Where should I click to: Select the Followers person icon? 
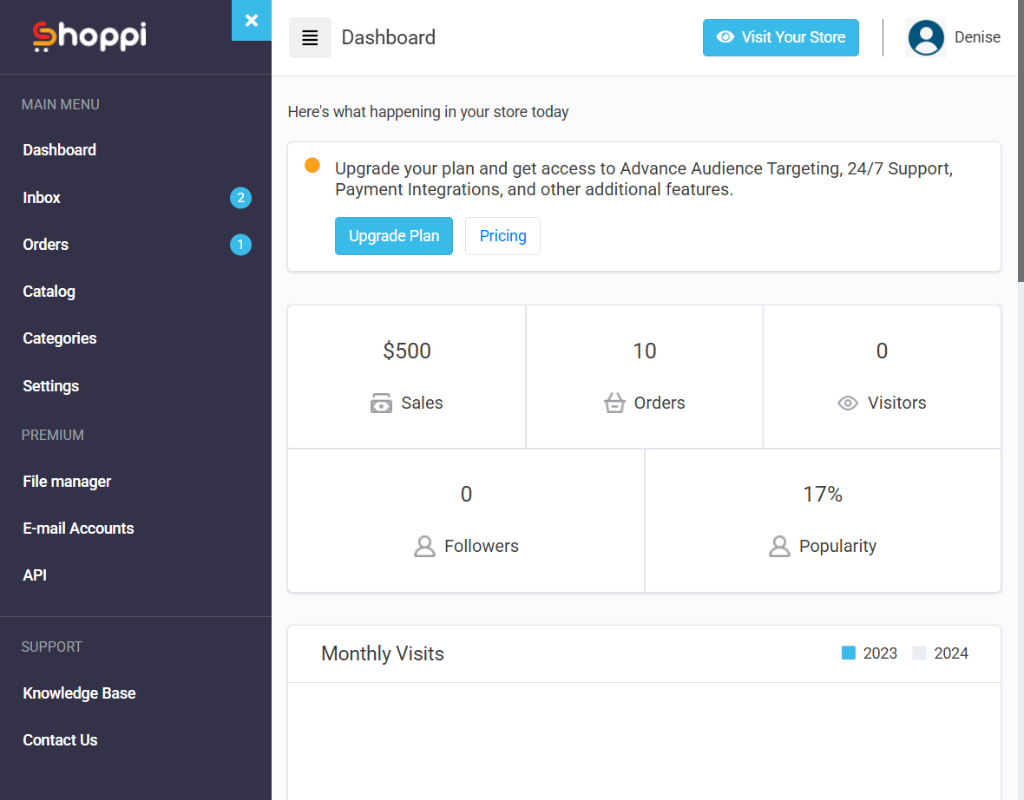[x=423, y=546]
